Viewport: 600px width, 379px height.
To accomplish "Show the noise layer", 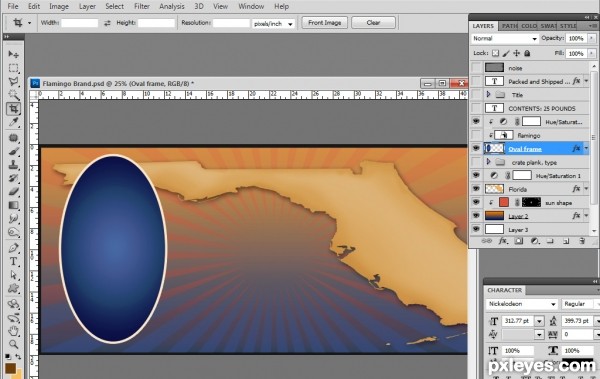I will [x=476, y=68].
